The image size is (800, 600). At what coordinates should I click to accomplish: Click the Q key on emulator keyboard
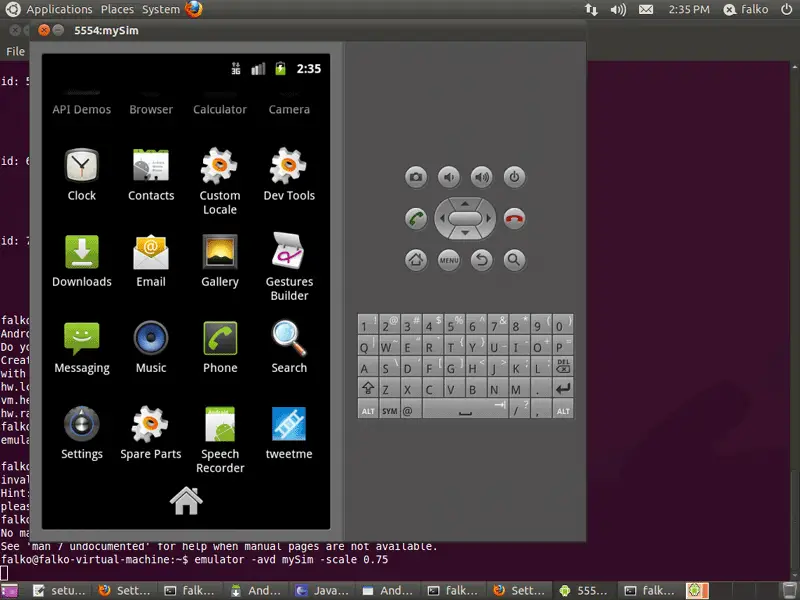click(368, 346)
